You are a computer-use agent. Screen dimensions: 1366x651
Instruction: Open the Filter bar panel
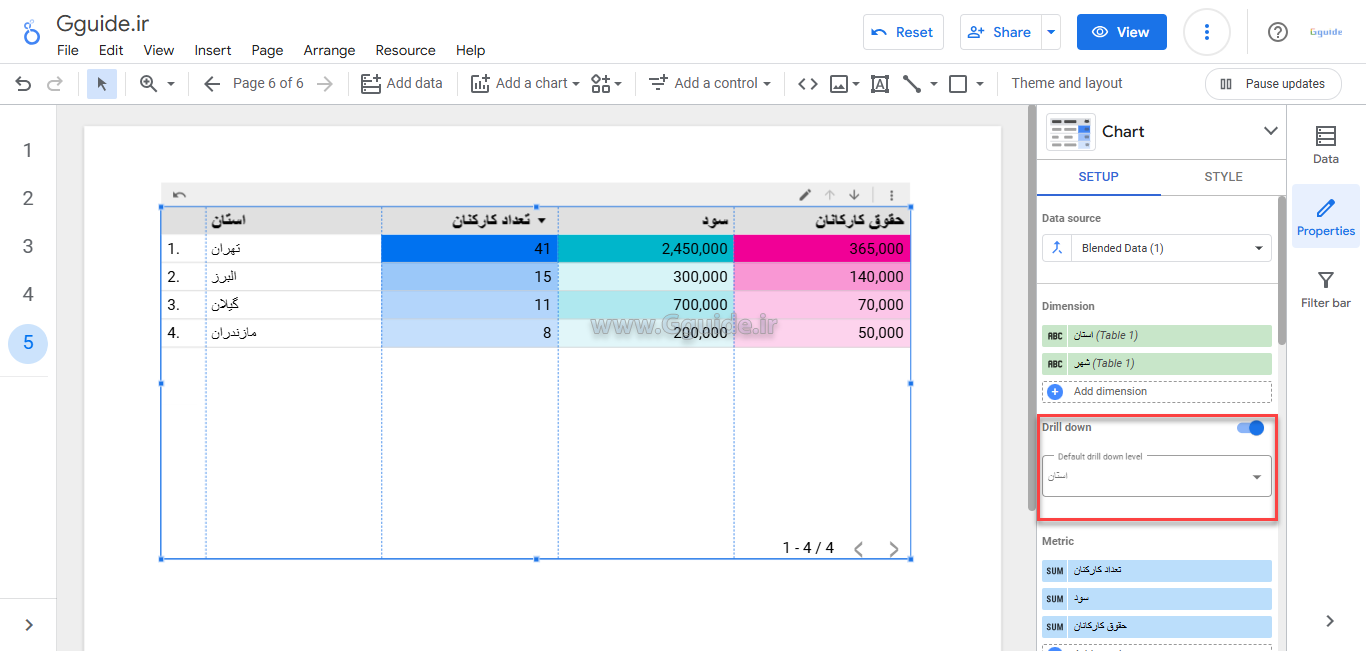point(1325,290)
